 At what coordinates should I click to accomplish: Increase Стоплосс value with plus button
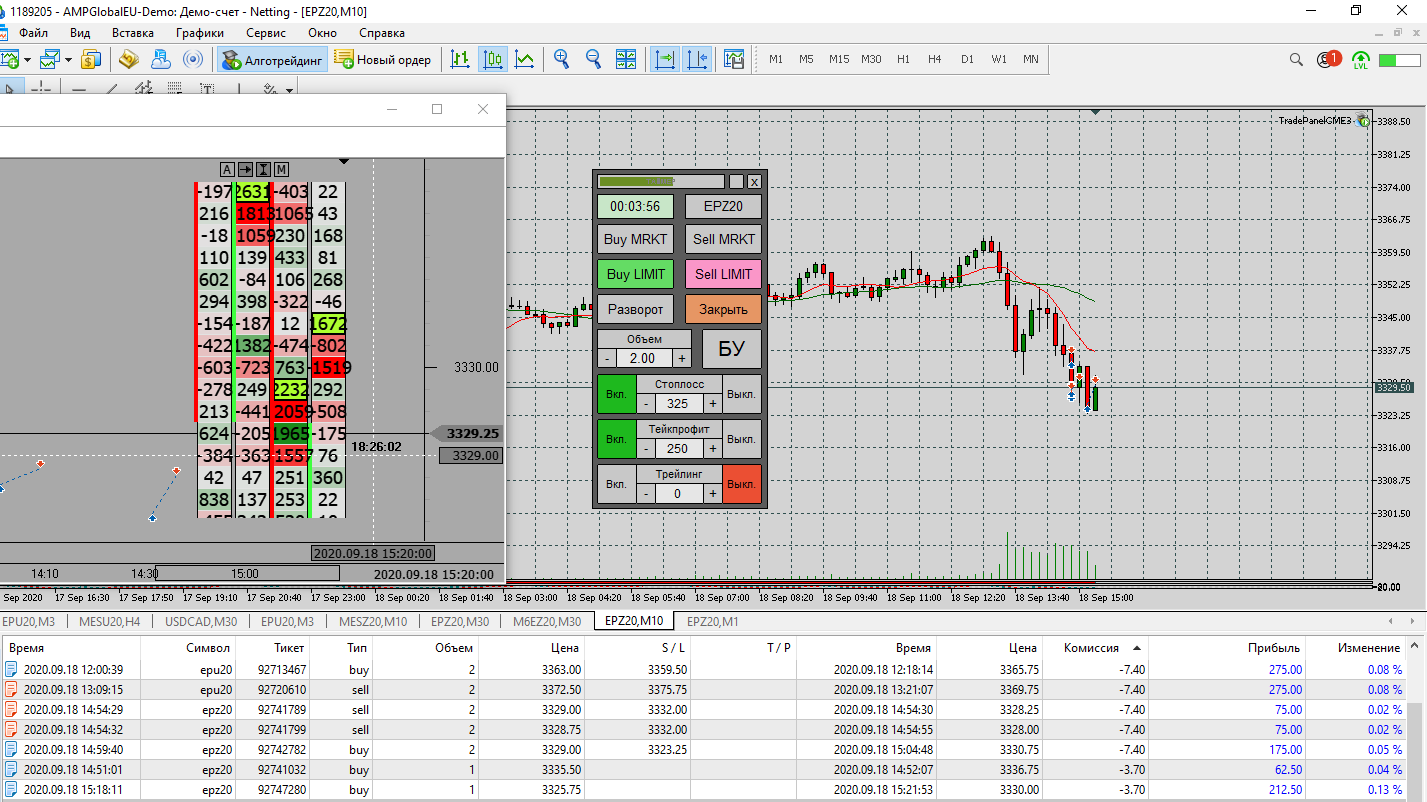713,403
